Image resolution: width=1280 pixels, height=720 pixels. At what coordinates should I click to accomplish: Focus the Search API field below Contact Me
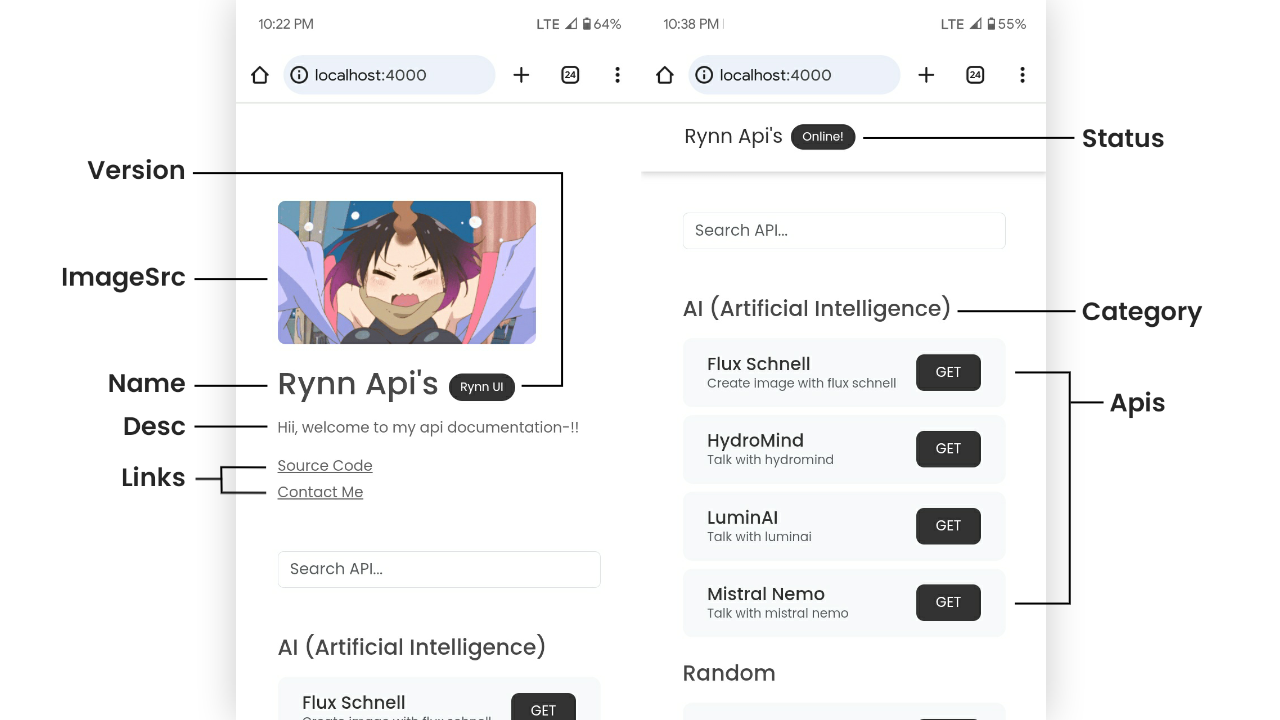(439, 569)
